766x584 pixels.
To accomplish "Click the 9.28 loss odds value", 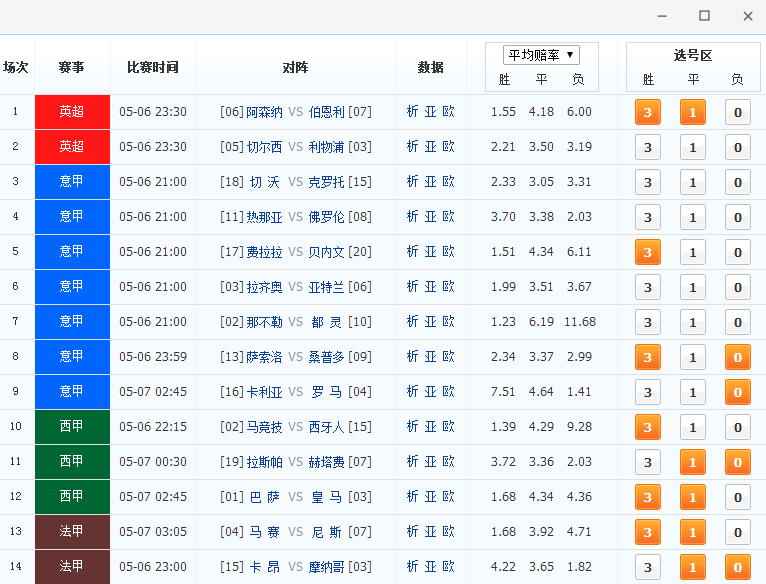I will point(579,427).
